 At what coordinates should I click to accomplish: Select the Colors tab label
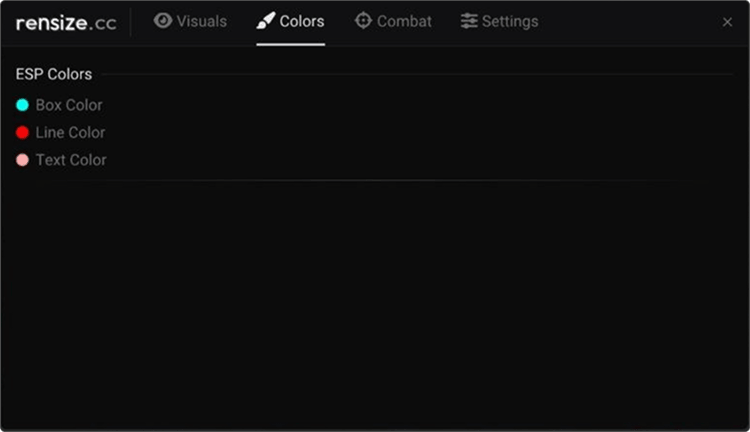pos(302,21)
